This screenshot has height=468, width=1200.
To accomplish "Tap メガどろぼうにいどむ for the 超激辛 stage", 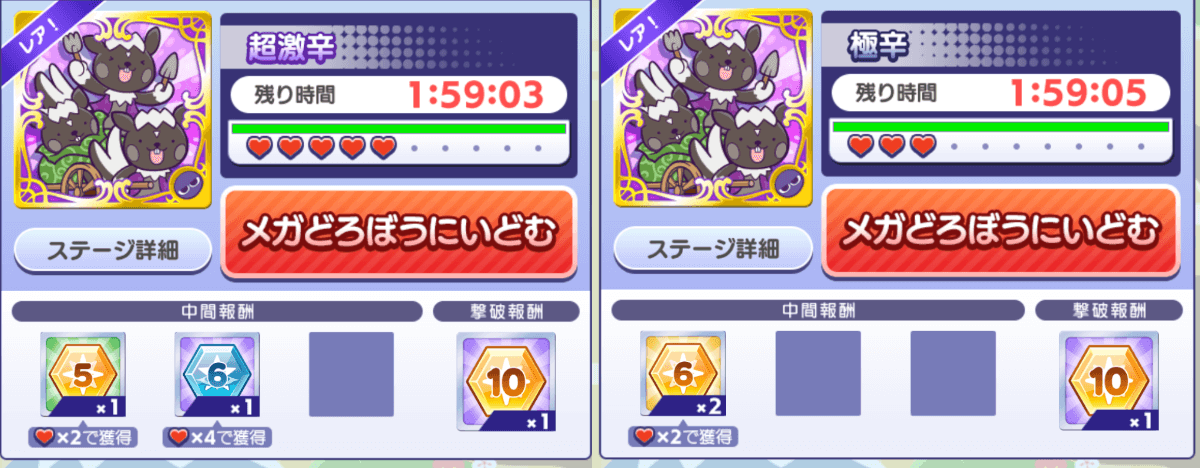I will pyautogui.click(x=398, y=232).
